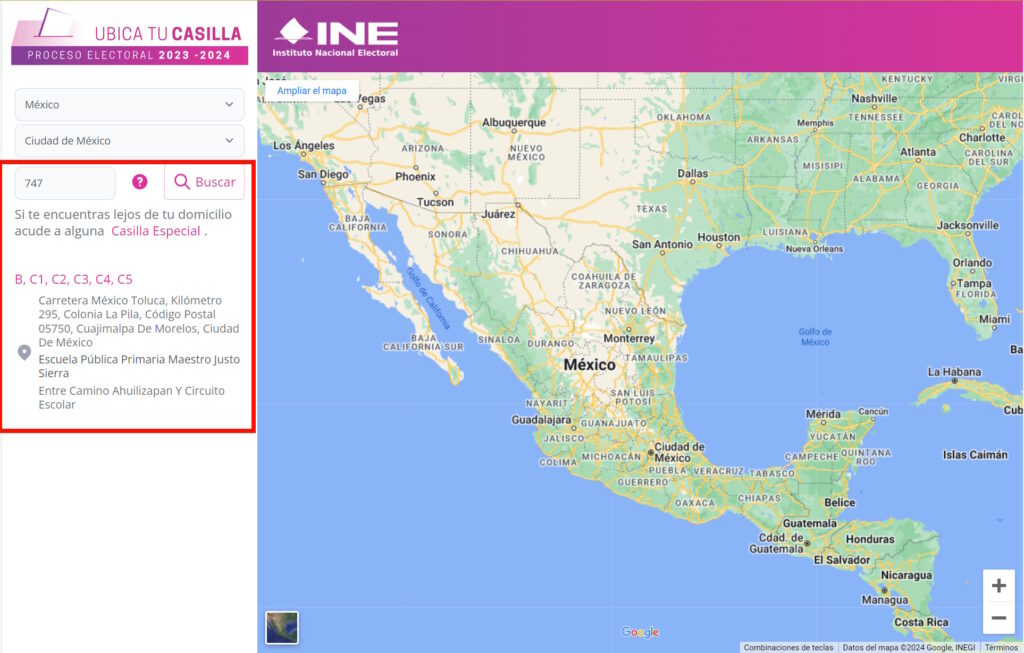Click the Buscar button

pyautogui.click(x=204, y=181)
